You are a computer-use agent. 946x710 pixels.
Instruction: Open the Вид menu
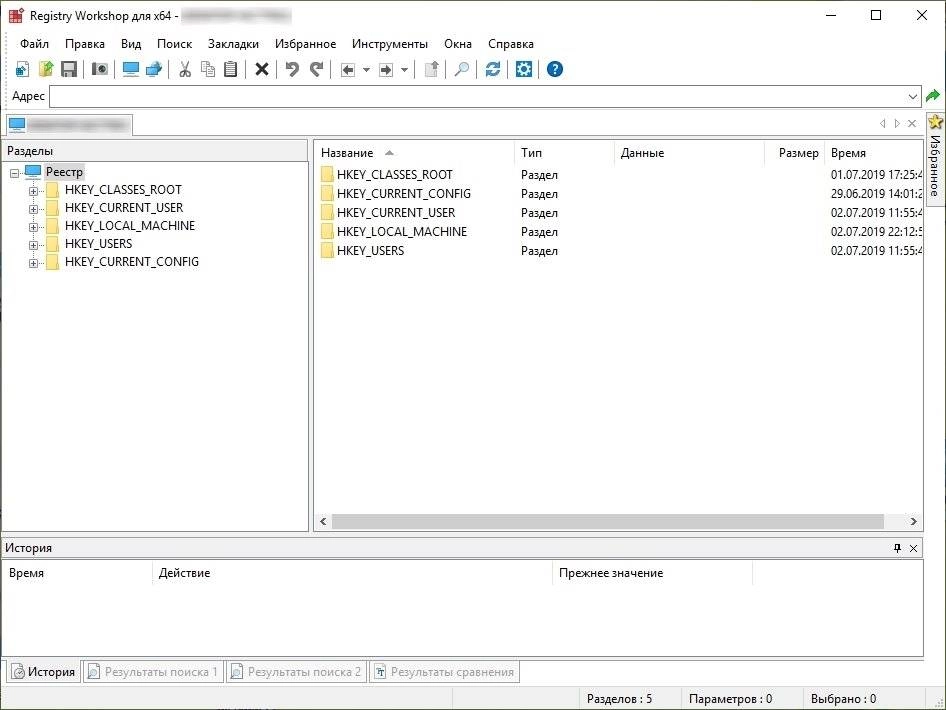131,43
